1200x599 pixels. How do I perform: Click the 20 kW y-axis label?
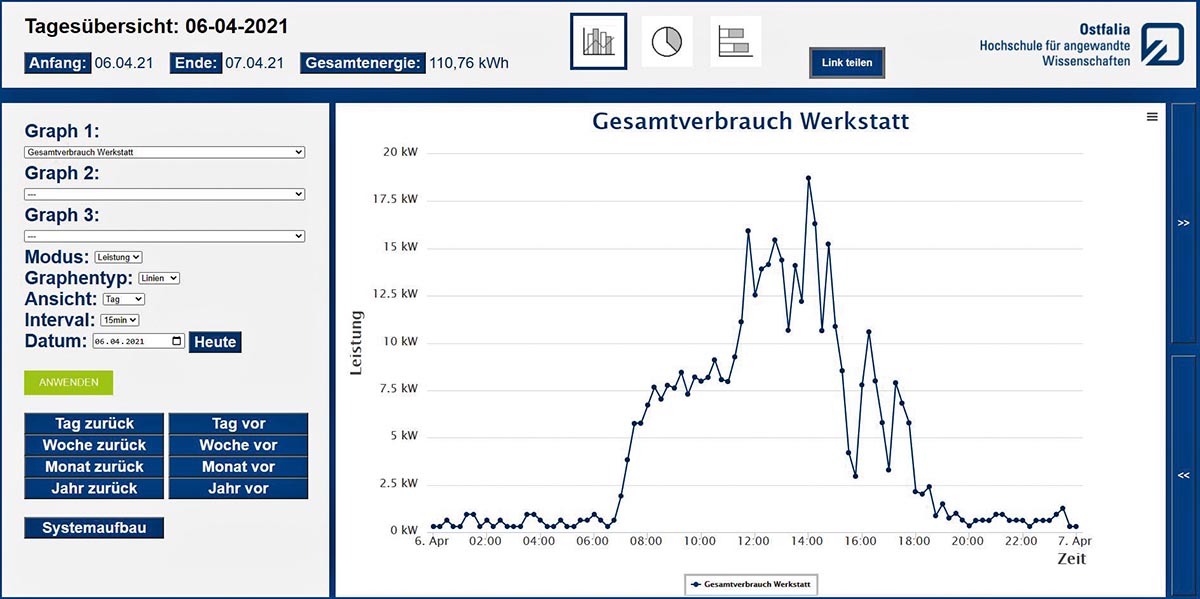pos(400,152)
